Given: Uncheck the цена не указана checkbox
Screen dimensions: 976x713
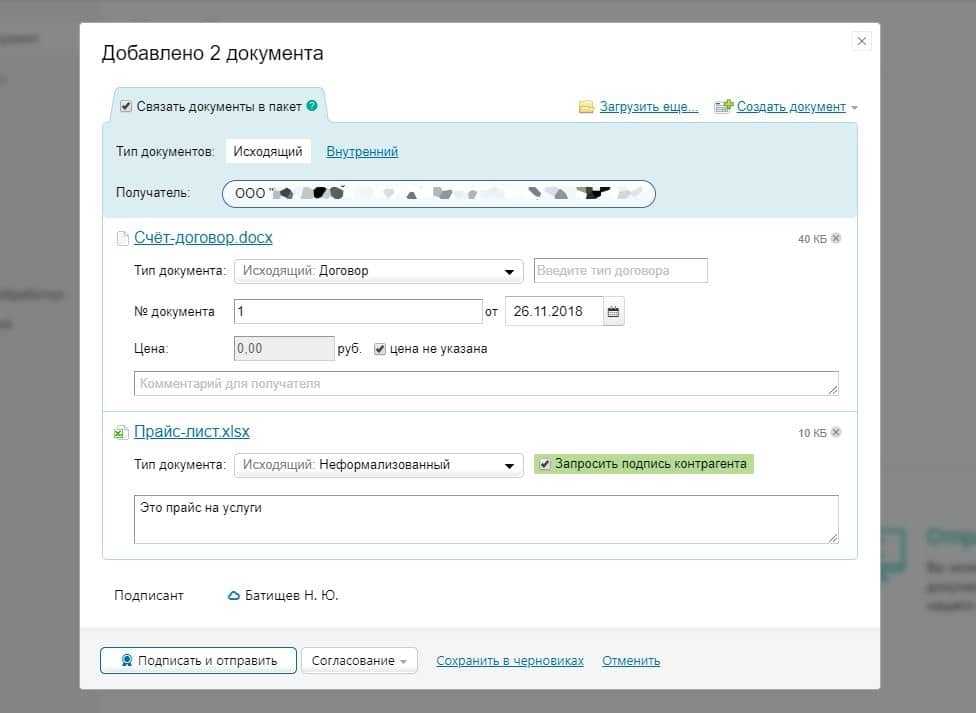Looking at the screenshot, I should click(380, 349).
